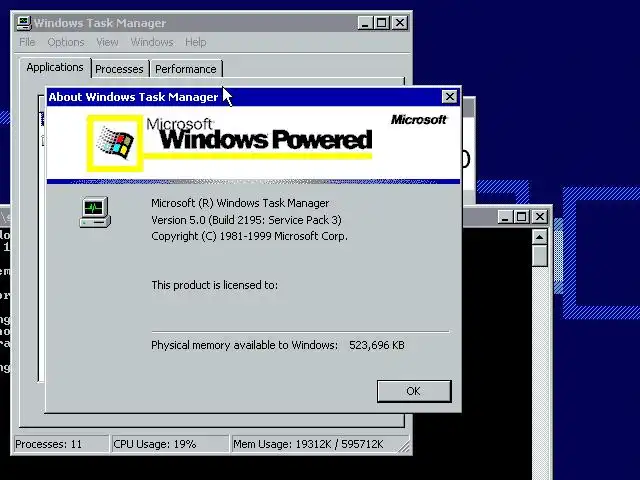Image resolution: width=640 pixels, height=480 pixels.
Task: Close the Windows Task Manager window
Action: (400, 23)
